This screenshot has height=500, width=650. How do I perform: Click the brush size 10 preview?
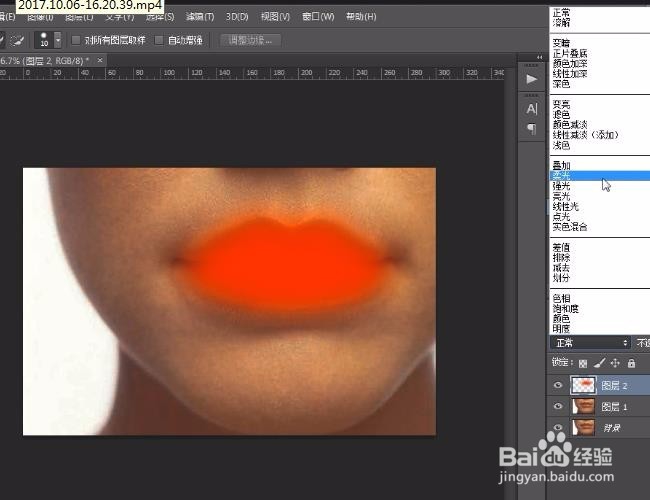(44, 40)
